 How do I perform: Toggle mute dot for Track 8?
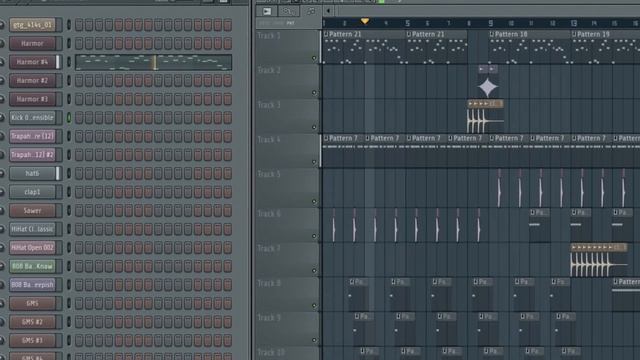314,305
